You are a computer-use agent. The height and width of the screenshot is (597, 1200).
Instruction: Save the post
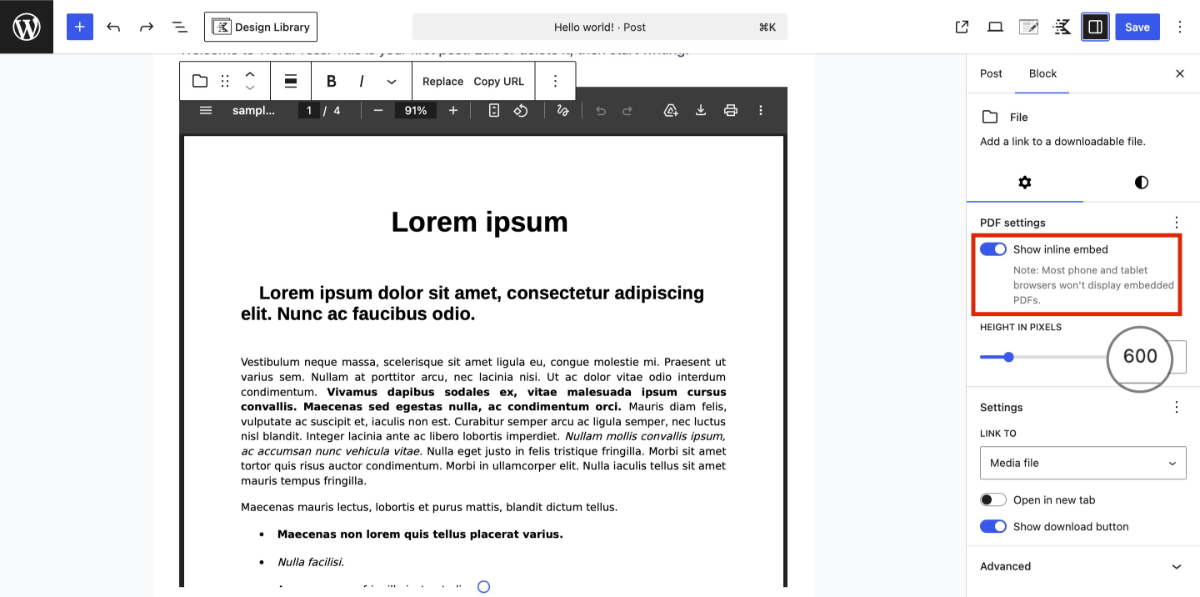click(1137, 27)
